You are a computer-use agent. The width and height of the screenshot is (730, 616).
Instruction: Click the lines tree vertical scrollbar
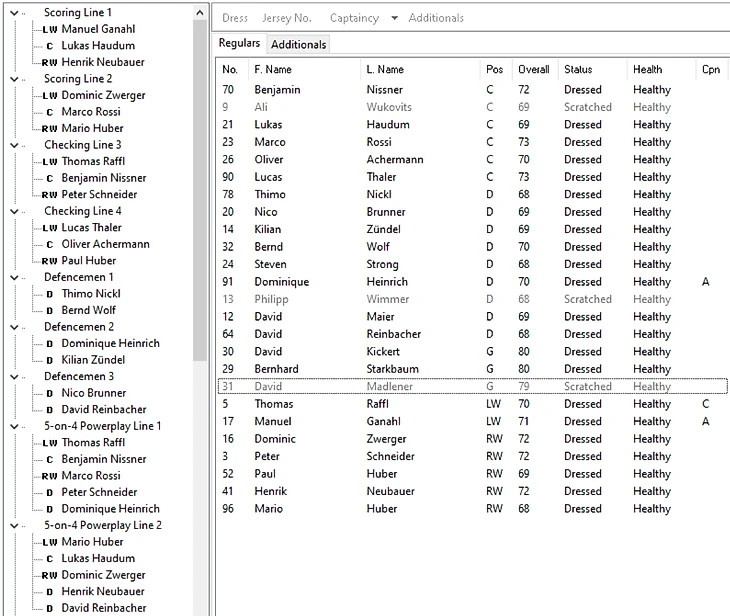pos(200,200)
